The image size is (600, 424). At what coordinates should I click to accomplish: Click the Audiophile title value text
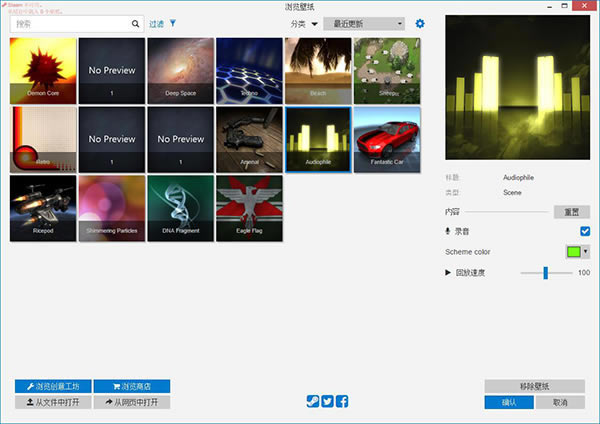pos(518,178)
